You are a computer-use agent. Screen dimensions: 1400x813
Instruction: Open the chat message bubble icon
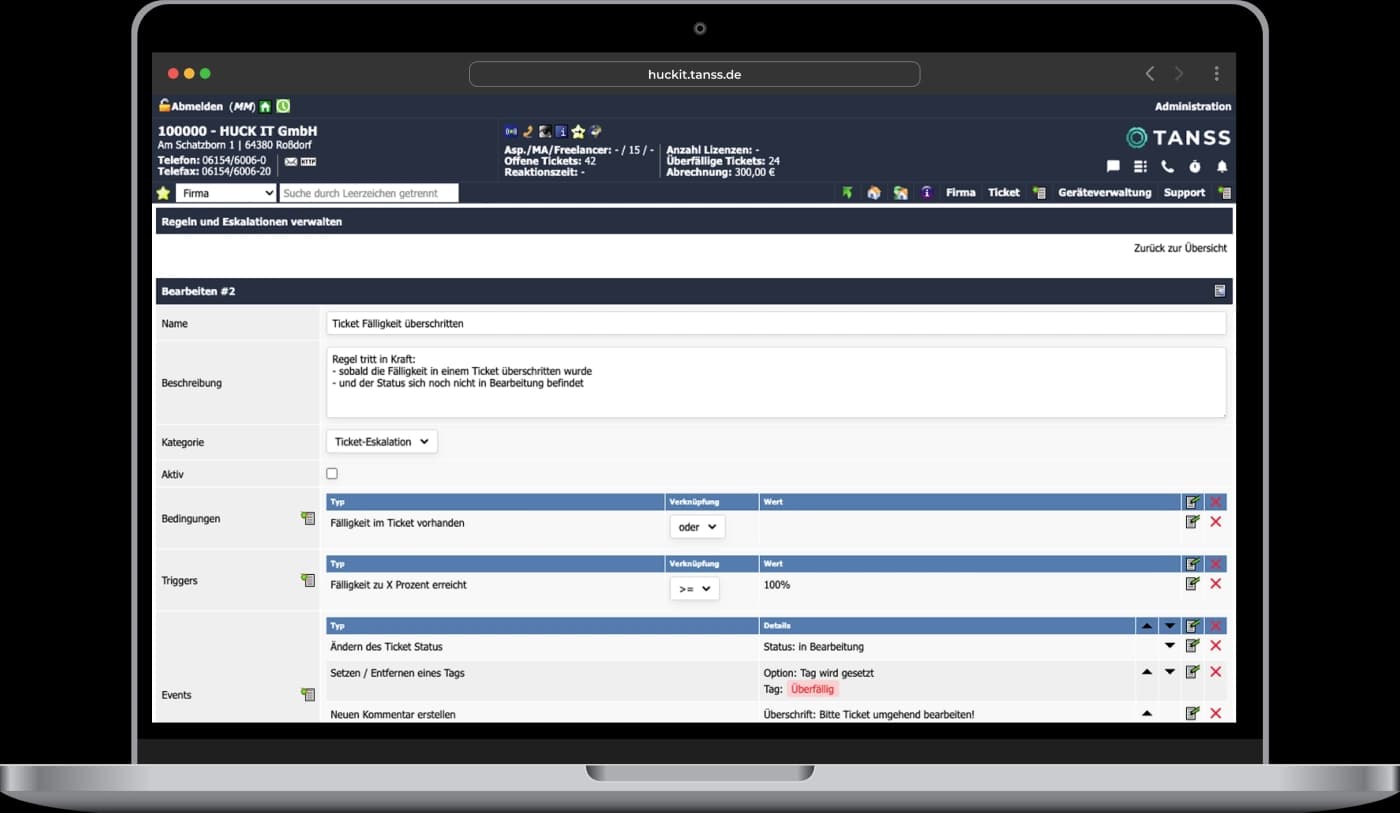(x=1113, y=167)
